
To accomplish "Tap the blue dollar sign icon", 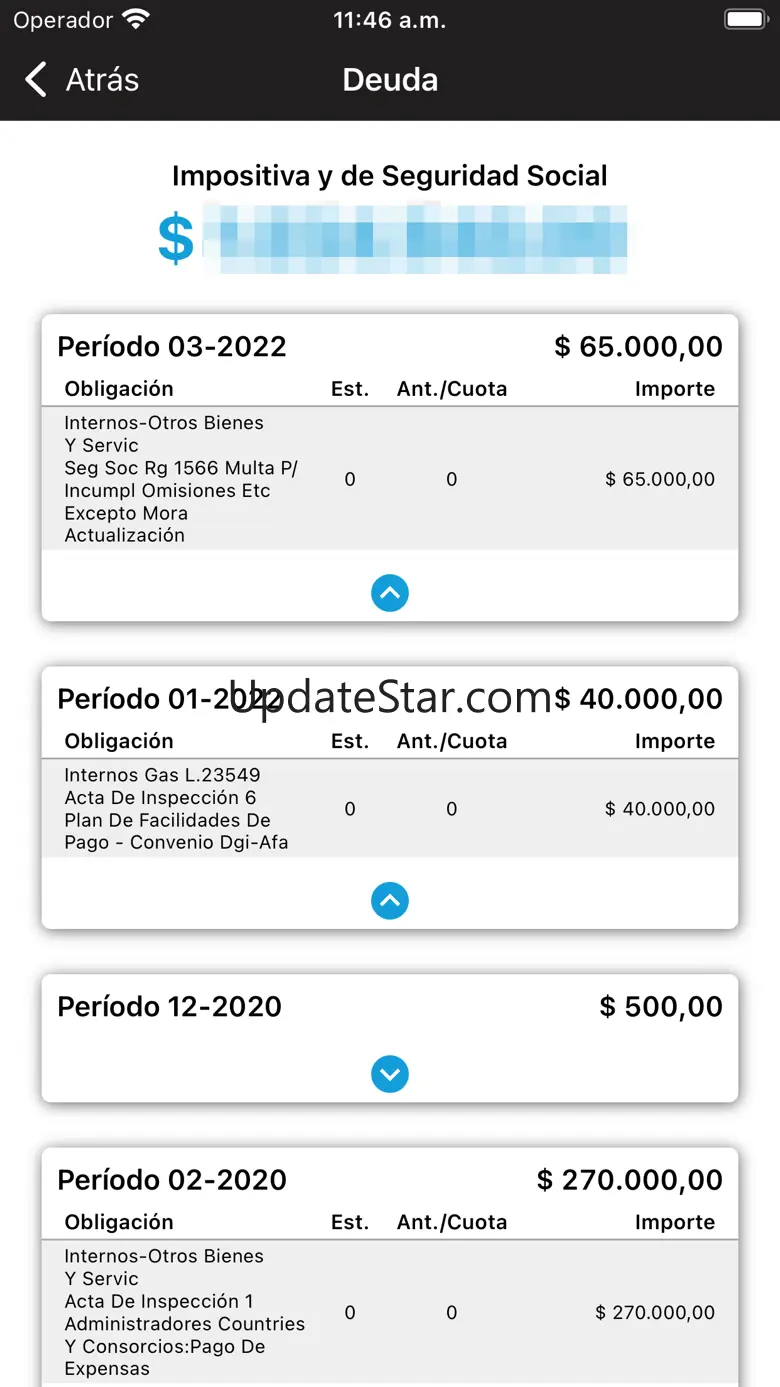I will 176,240.
